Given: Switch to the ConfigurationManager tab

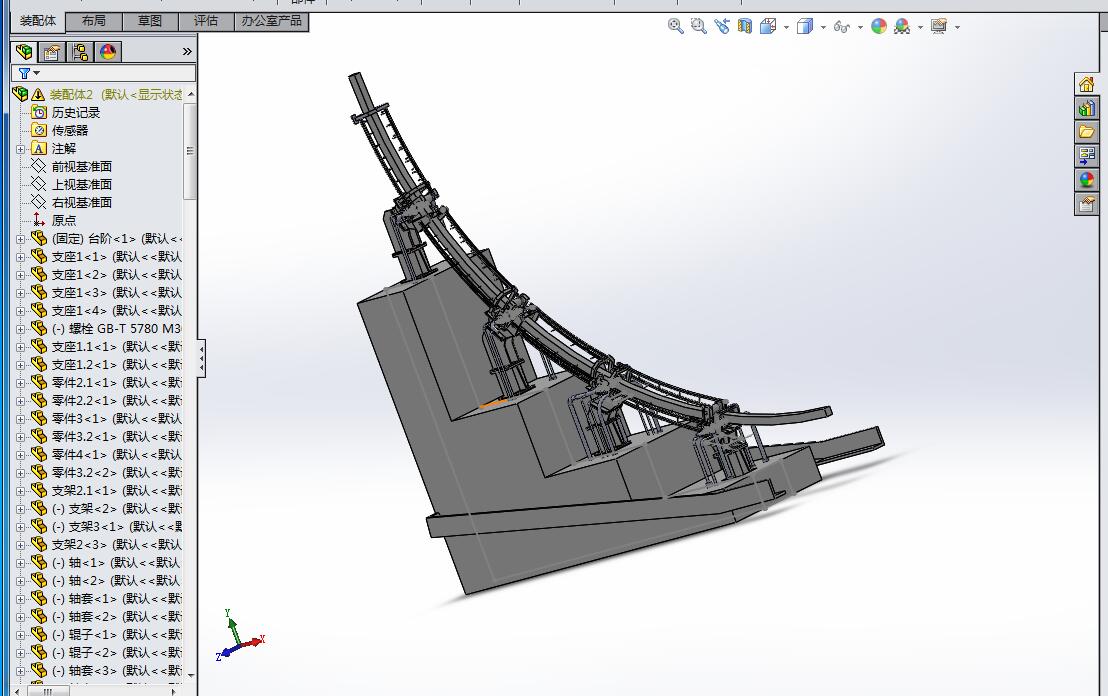Looking at the screenshot, I should [80, 52].
